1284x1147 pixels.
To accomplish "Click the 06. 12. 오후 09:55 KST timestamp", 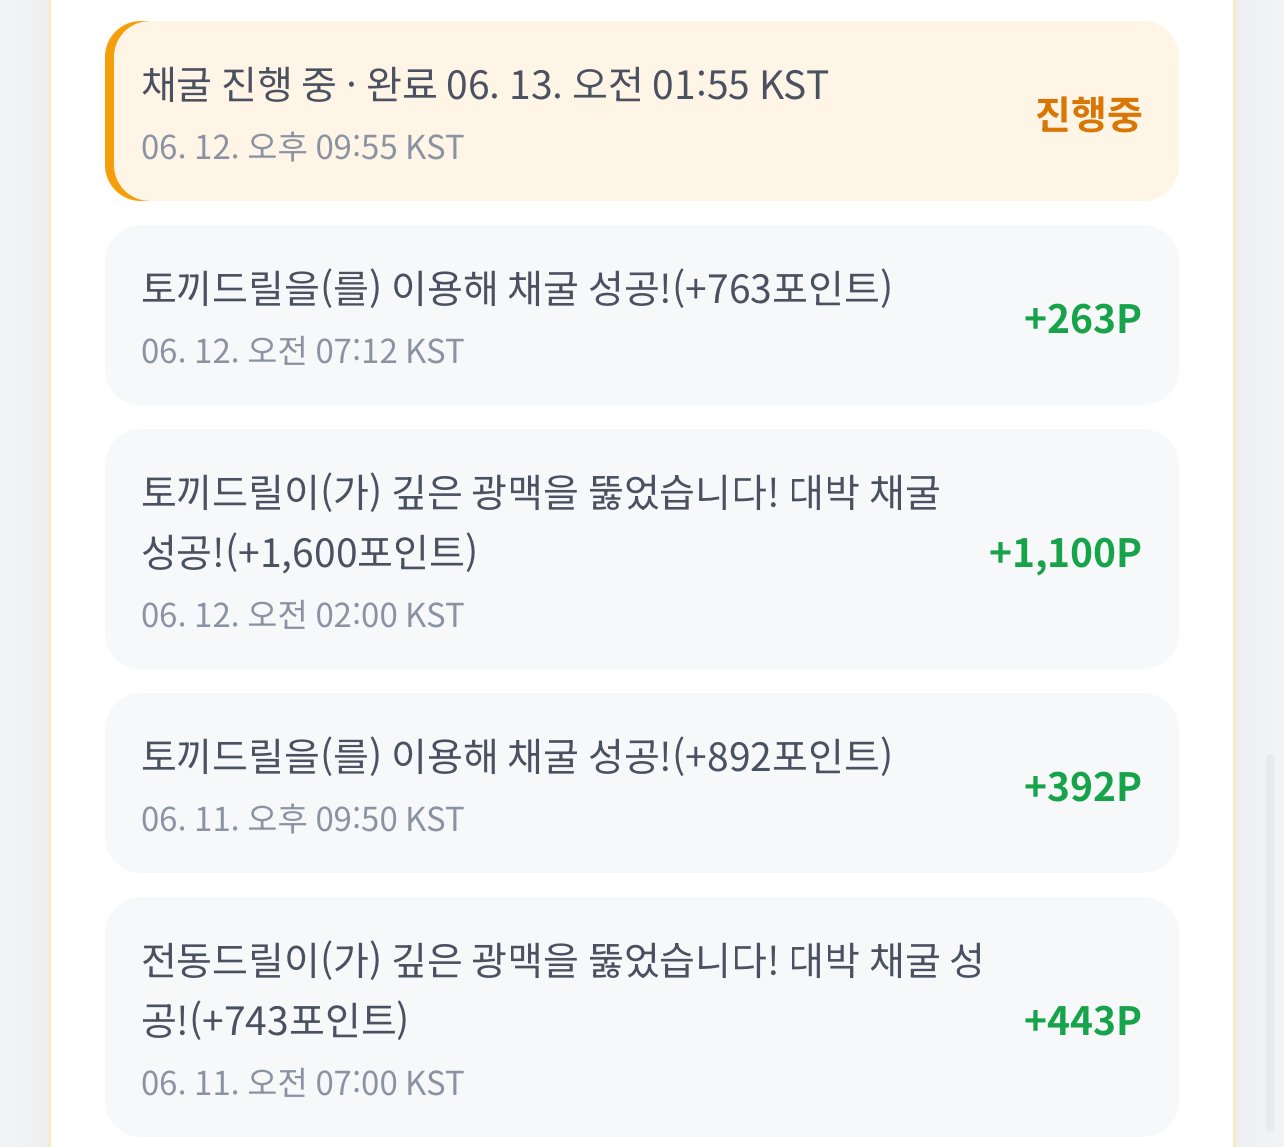I will (303, 148).
